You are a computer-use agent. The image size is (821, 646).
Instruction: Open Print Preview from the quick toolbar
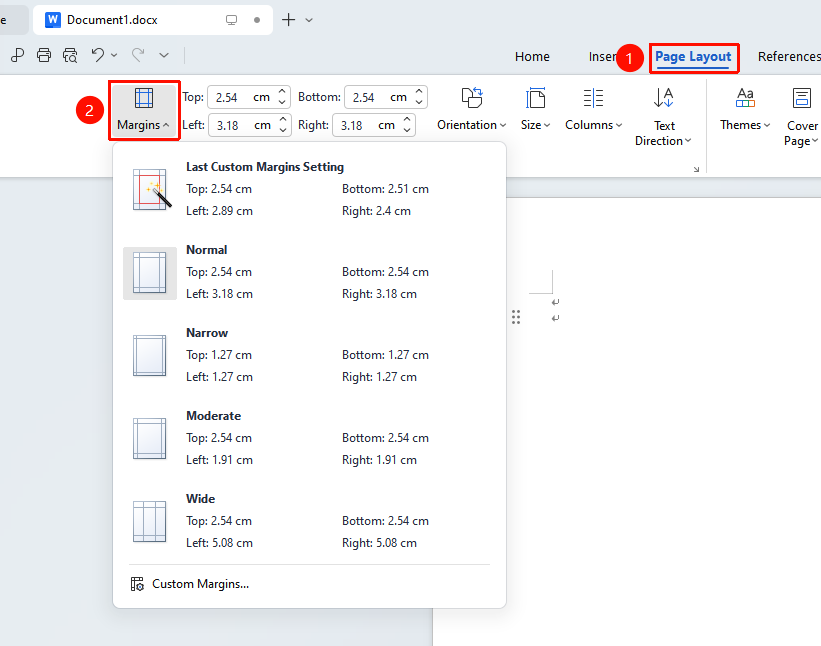pyautogui.click(x=70, y=55)
